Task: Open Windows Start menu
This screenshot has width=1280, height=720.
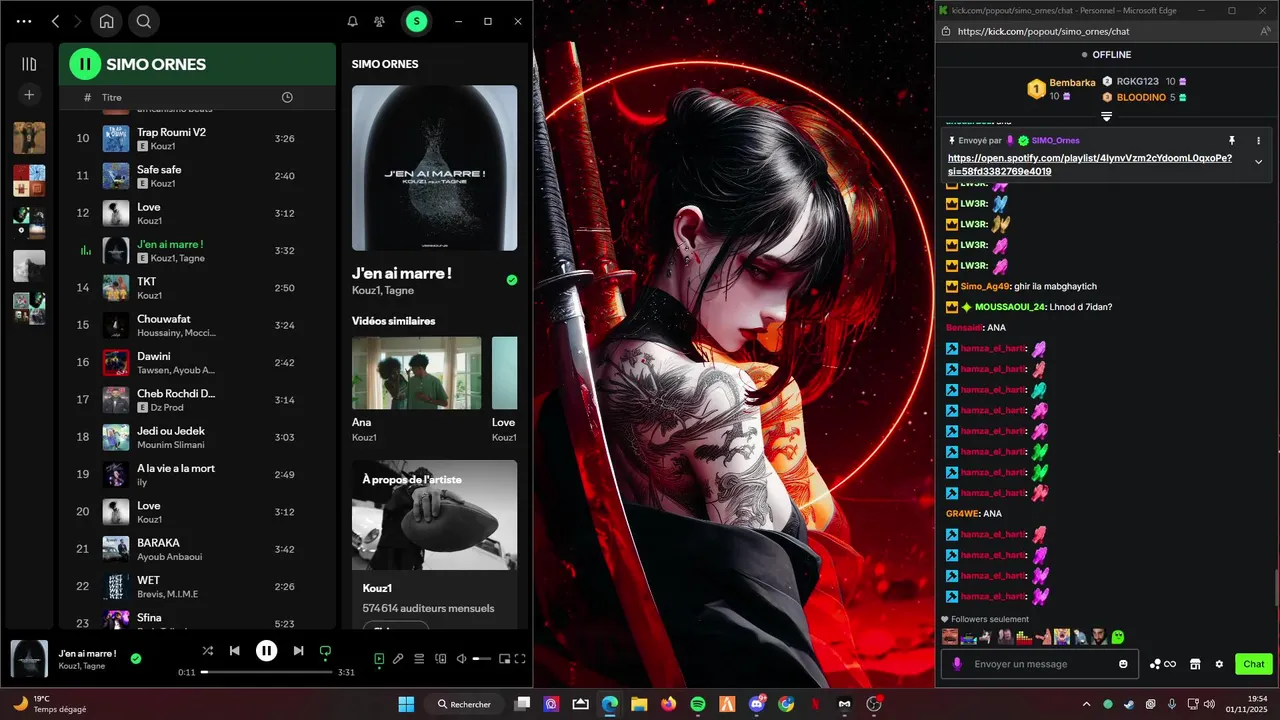Action: click(x=406, y=704)
